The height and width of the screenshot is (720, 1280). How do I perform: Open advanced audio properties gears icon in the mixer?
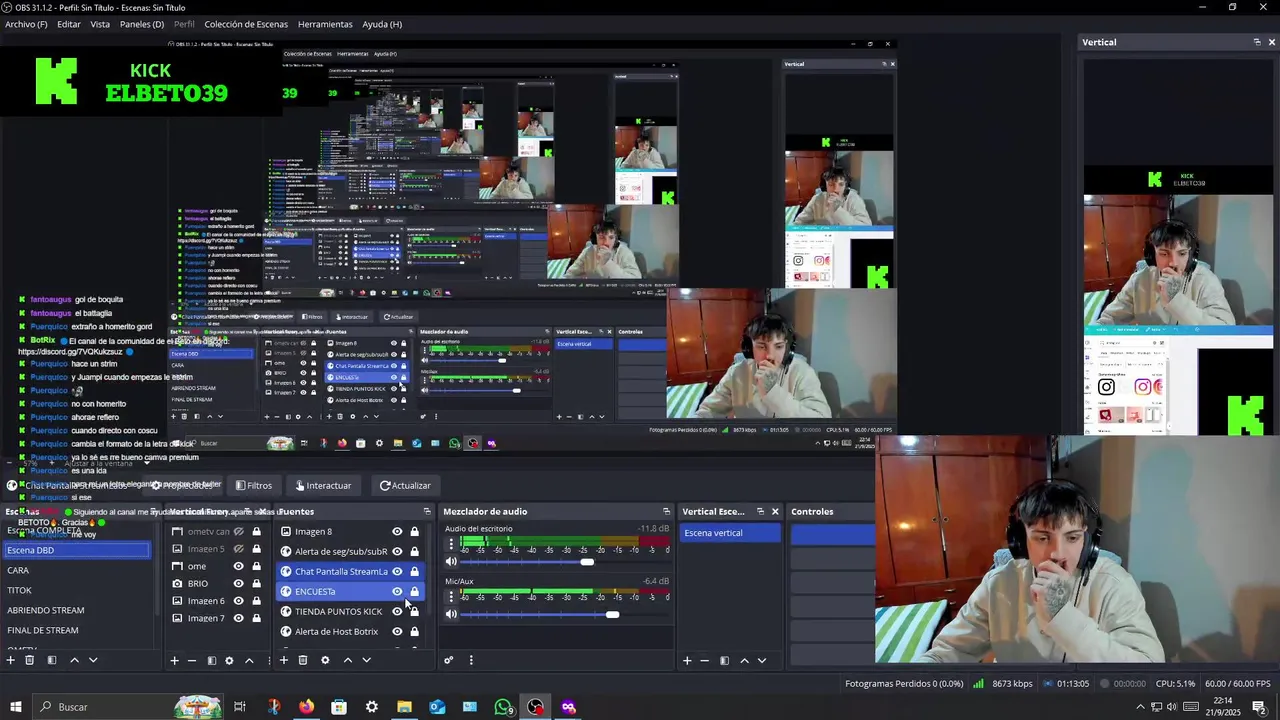[x=449, y=660]
